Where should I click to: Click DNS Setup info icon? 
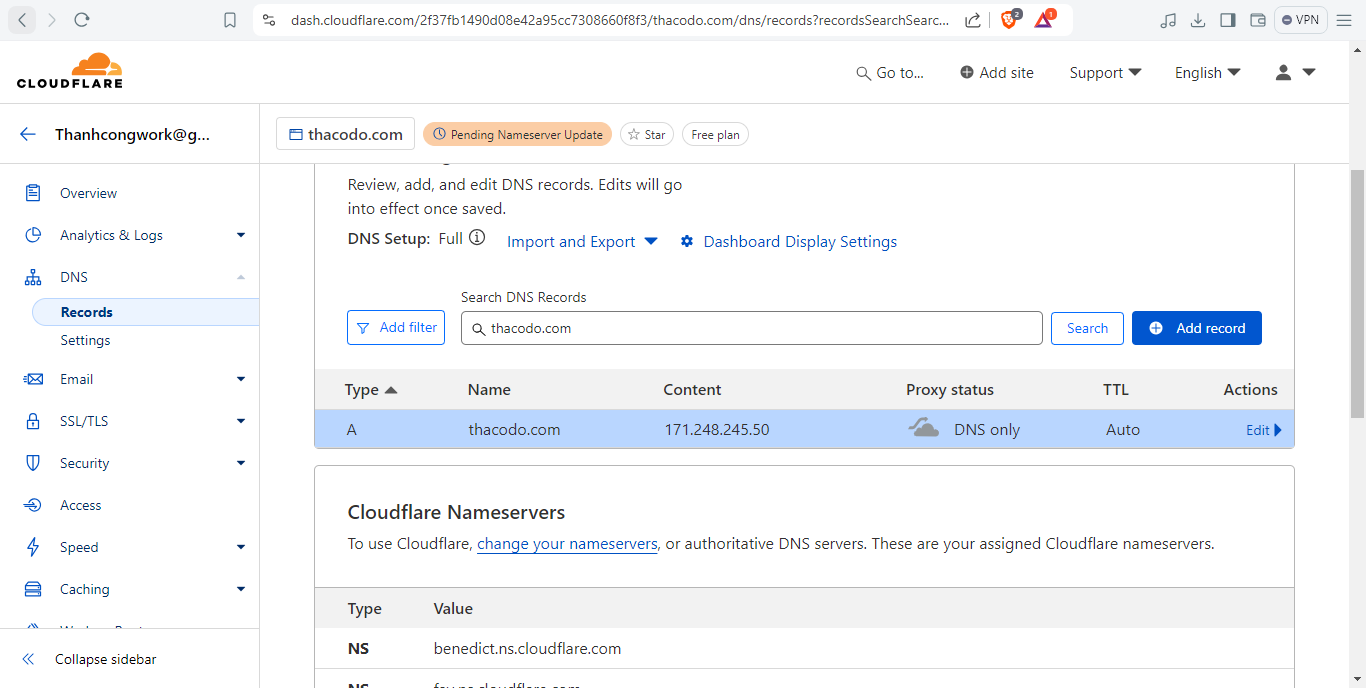(477, 238)
